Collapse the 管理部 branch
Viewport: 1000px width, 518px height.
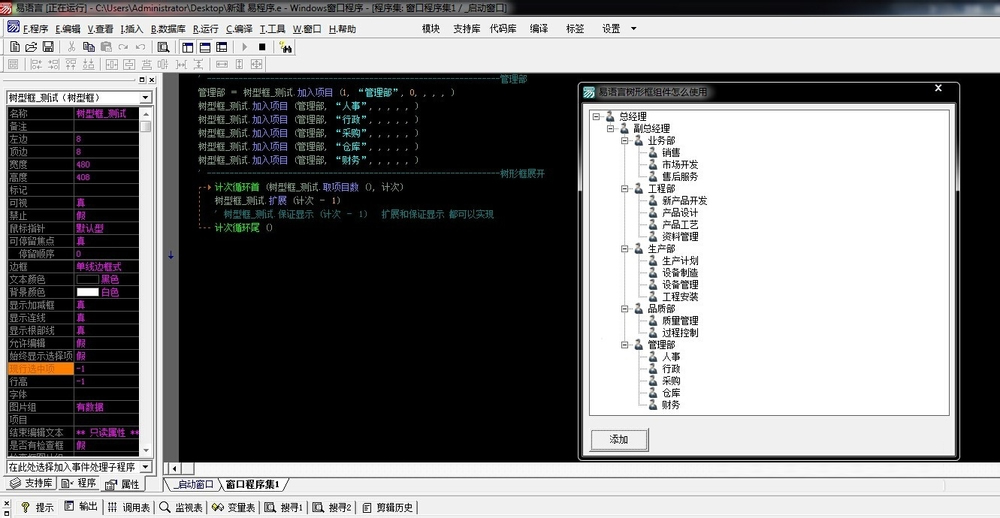[x=624, y=344]
